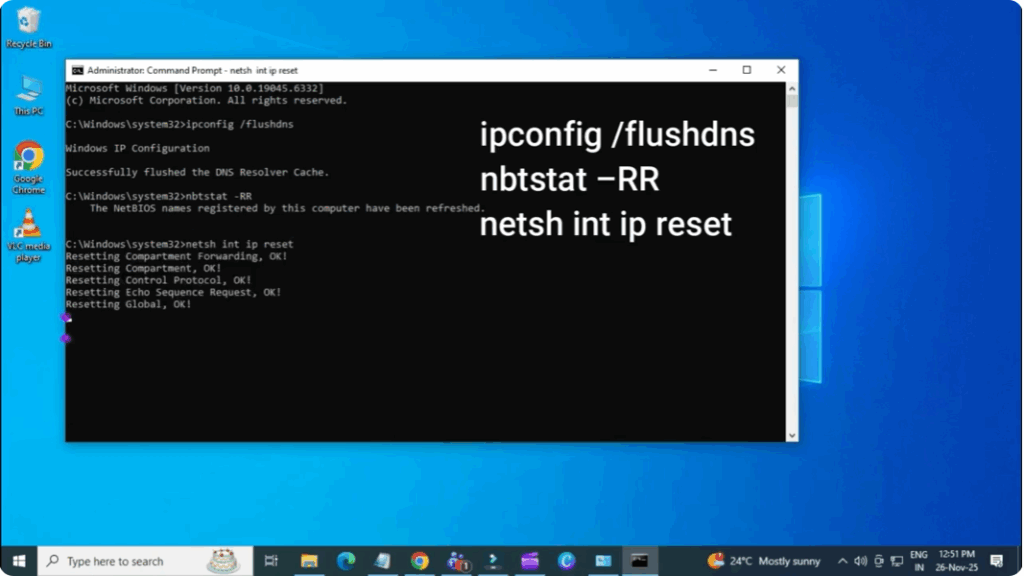
Task: Click the network icon in the system tray
Action: (897, 561)
